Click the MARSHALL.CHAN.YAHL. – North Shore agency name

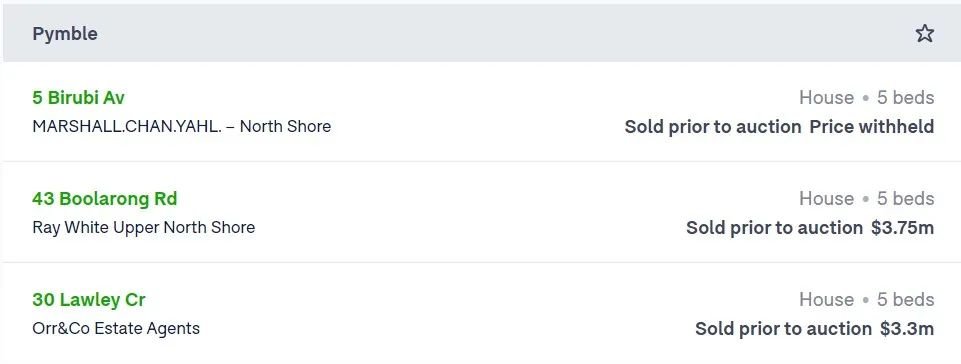181,126
